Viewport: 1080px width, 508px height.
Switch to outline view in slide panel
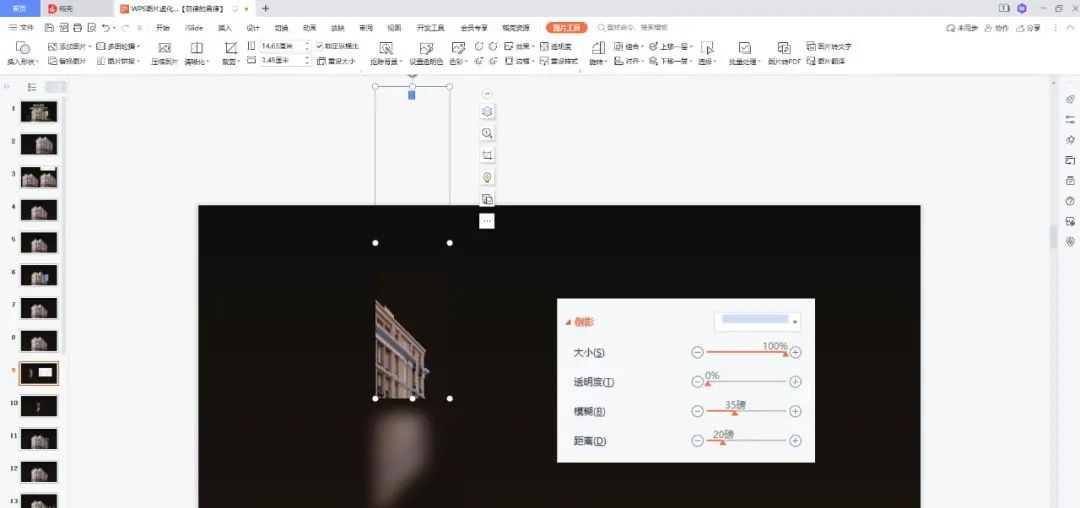[x=32, y=87]
